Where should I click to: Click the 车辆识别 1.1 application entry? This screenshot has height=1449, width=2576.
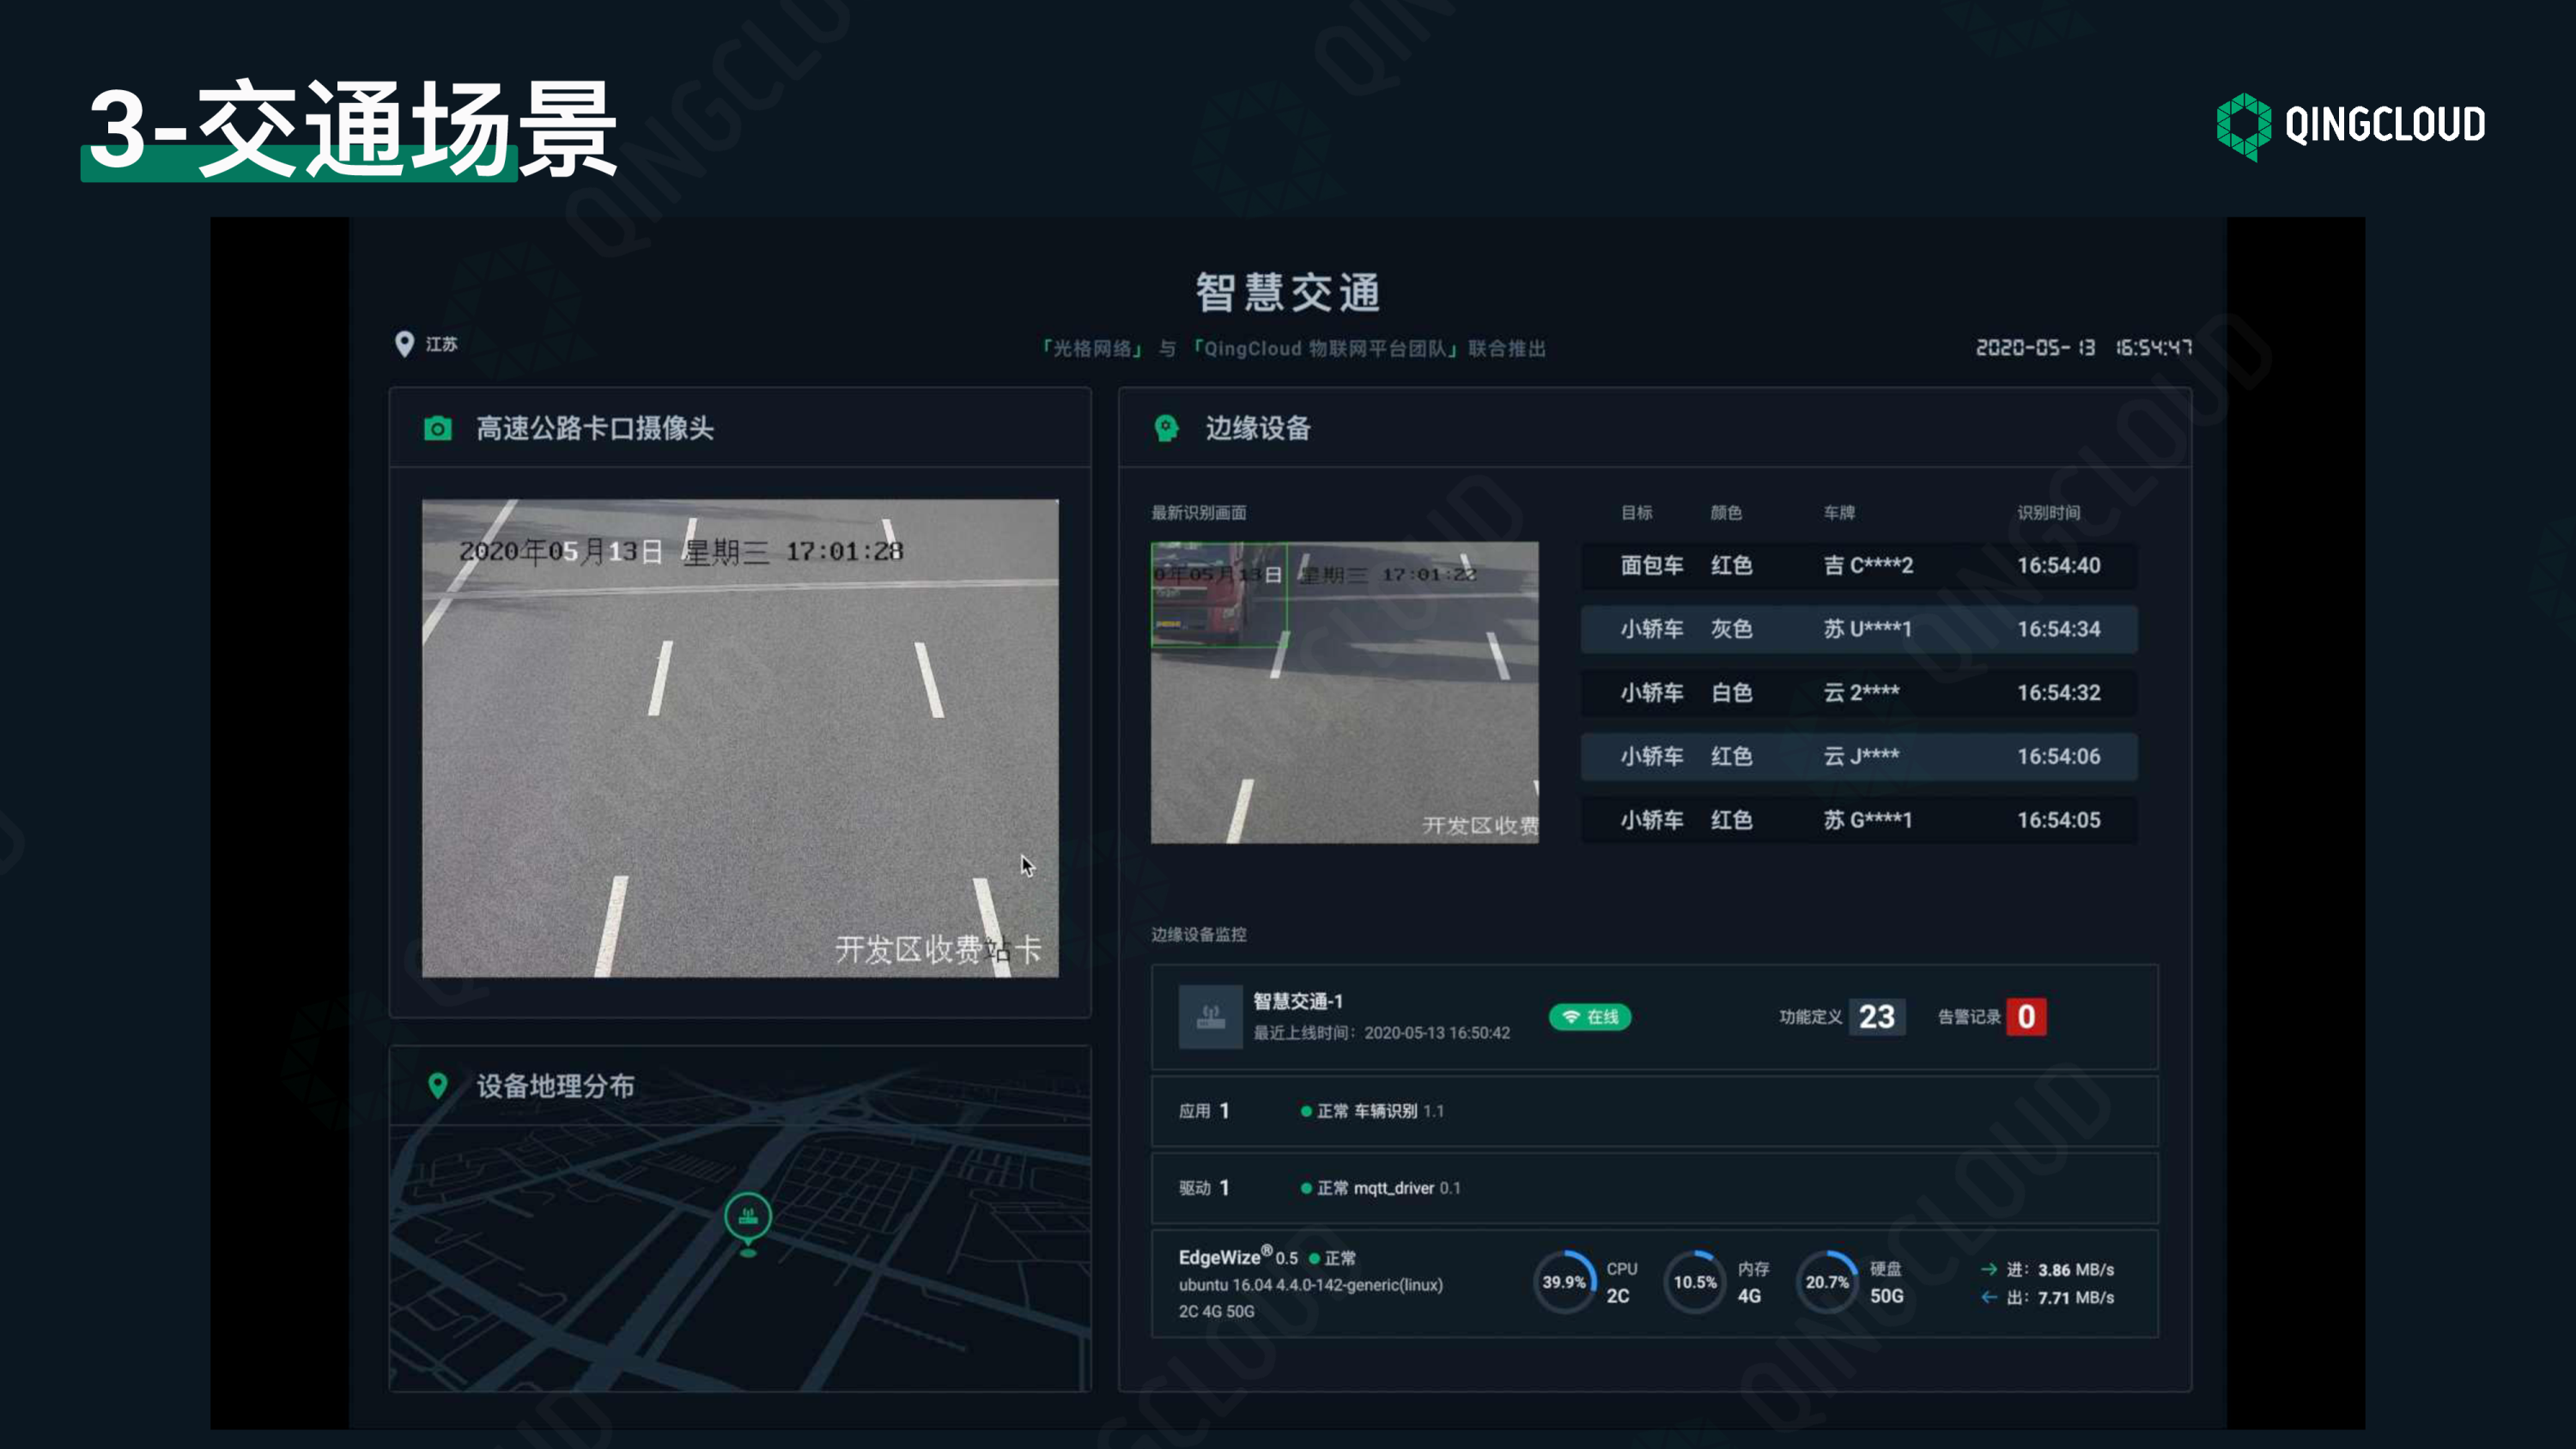coord(1399,1111)
